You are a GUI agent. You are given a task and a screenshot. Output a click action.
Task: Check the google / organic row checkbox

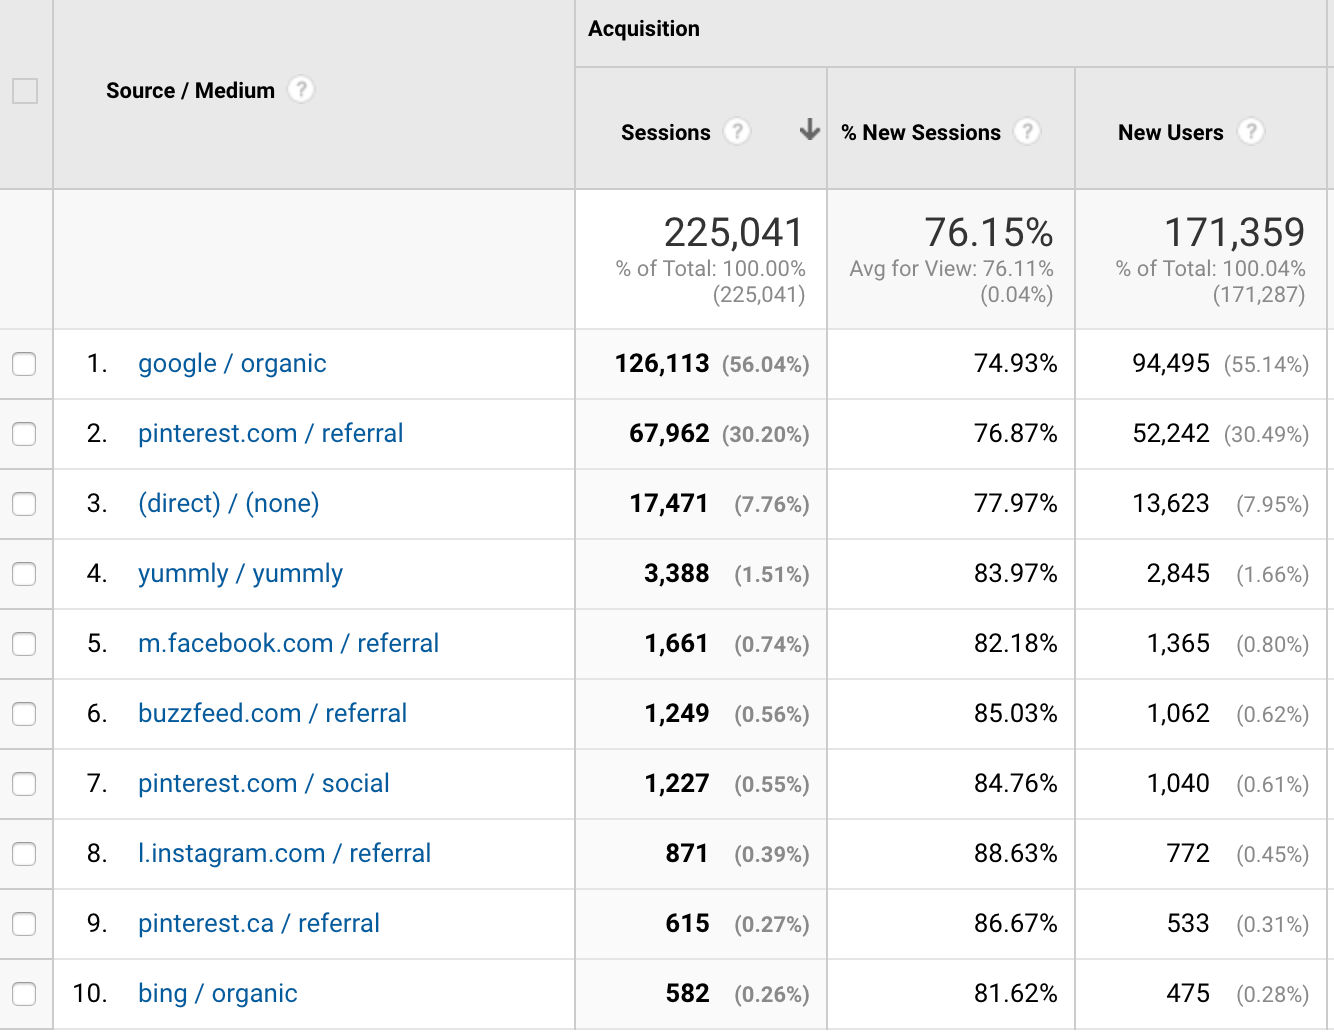pyautogui.click(x=24, y=364)
